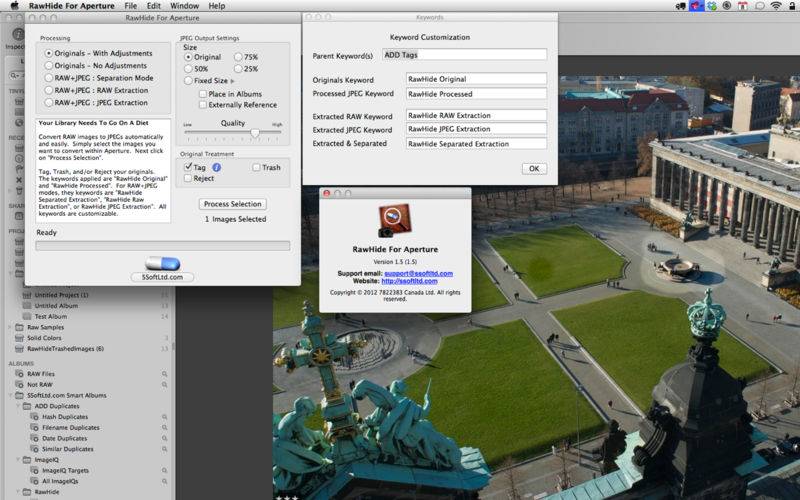This screenshot has height=500, width=800.
Task: Click the Ready progress bar
Action: [163, 246]
